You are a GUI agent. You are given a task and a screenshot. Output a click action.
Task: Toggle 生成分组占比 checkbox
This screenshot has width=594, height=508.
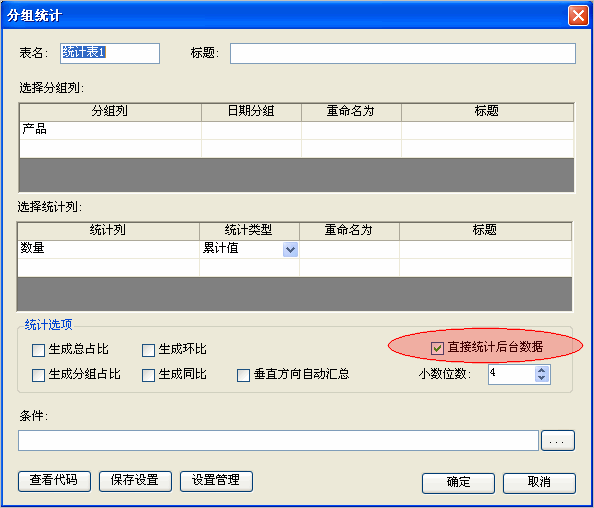point(38,375)
